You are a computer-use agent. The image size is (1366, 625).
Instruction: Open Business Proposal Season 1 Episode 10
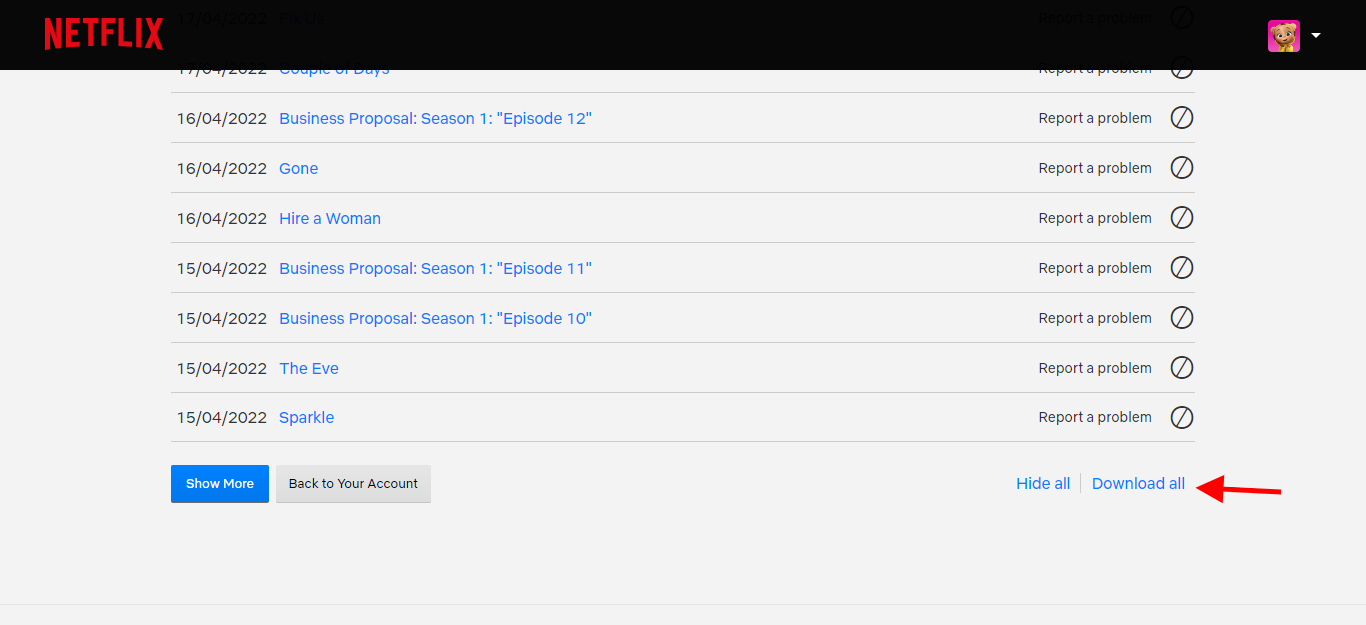tap(435, 318)
